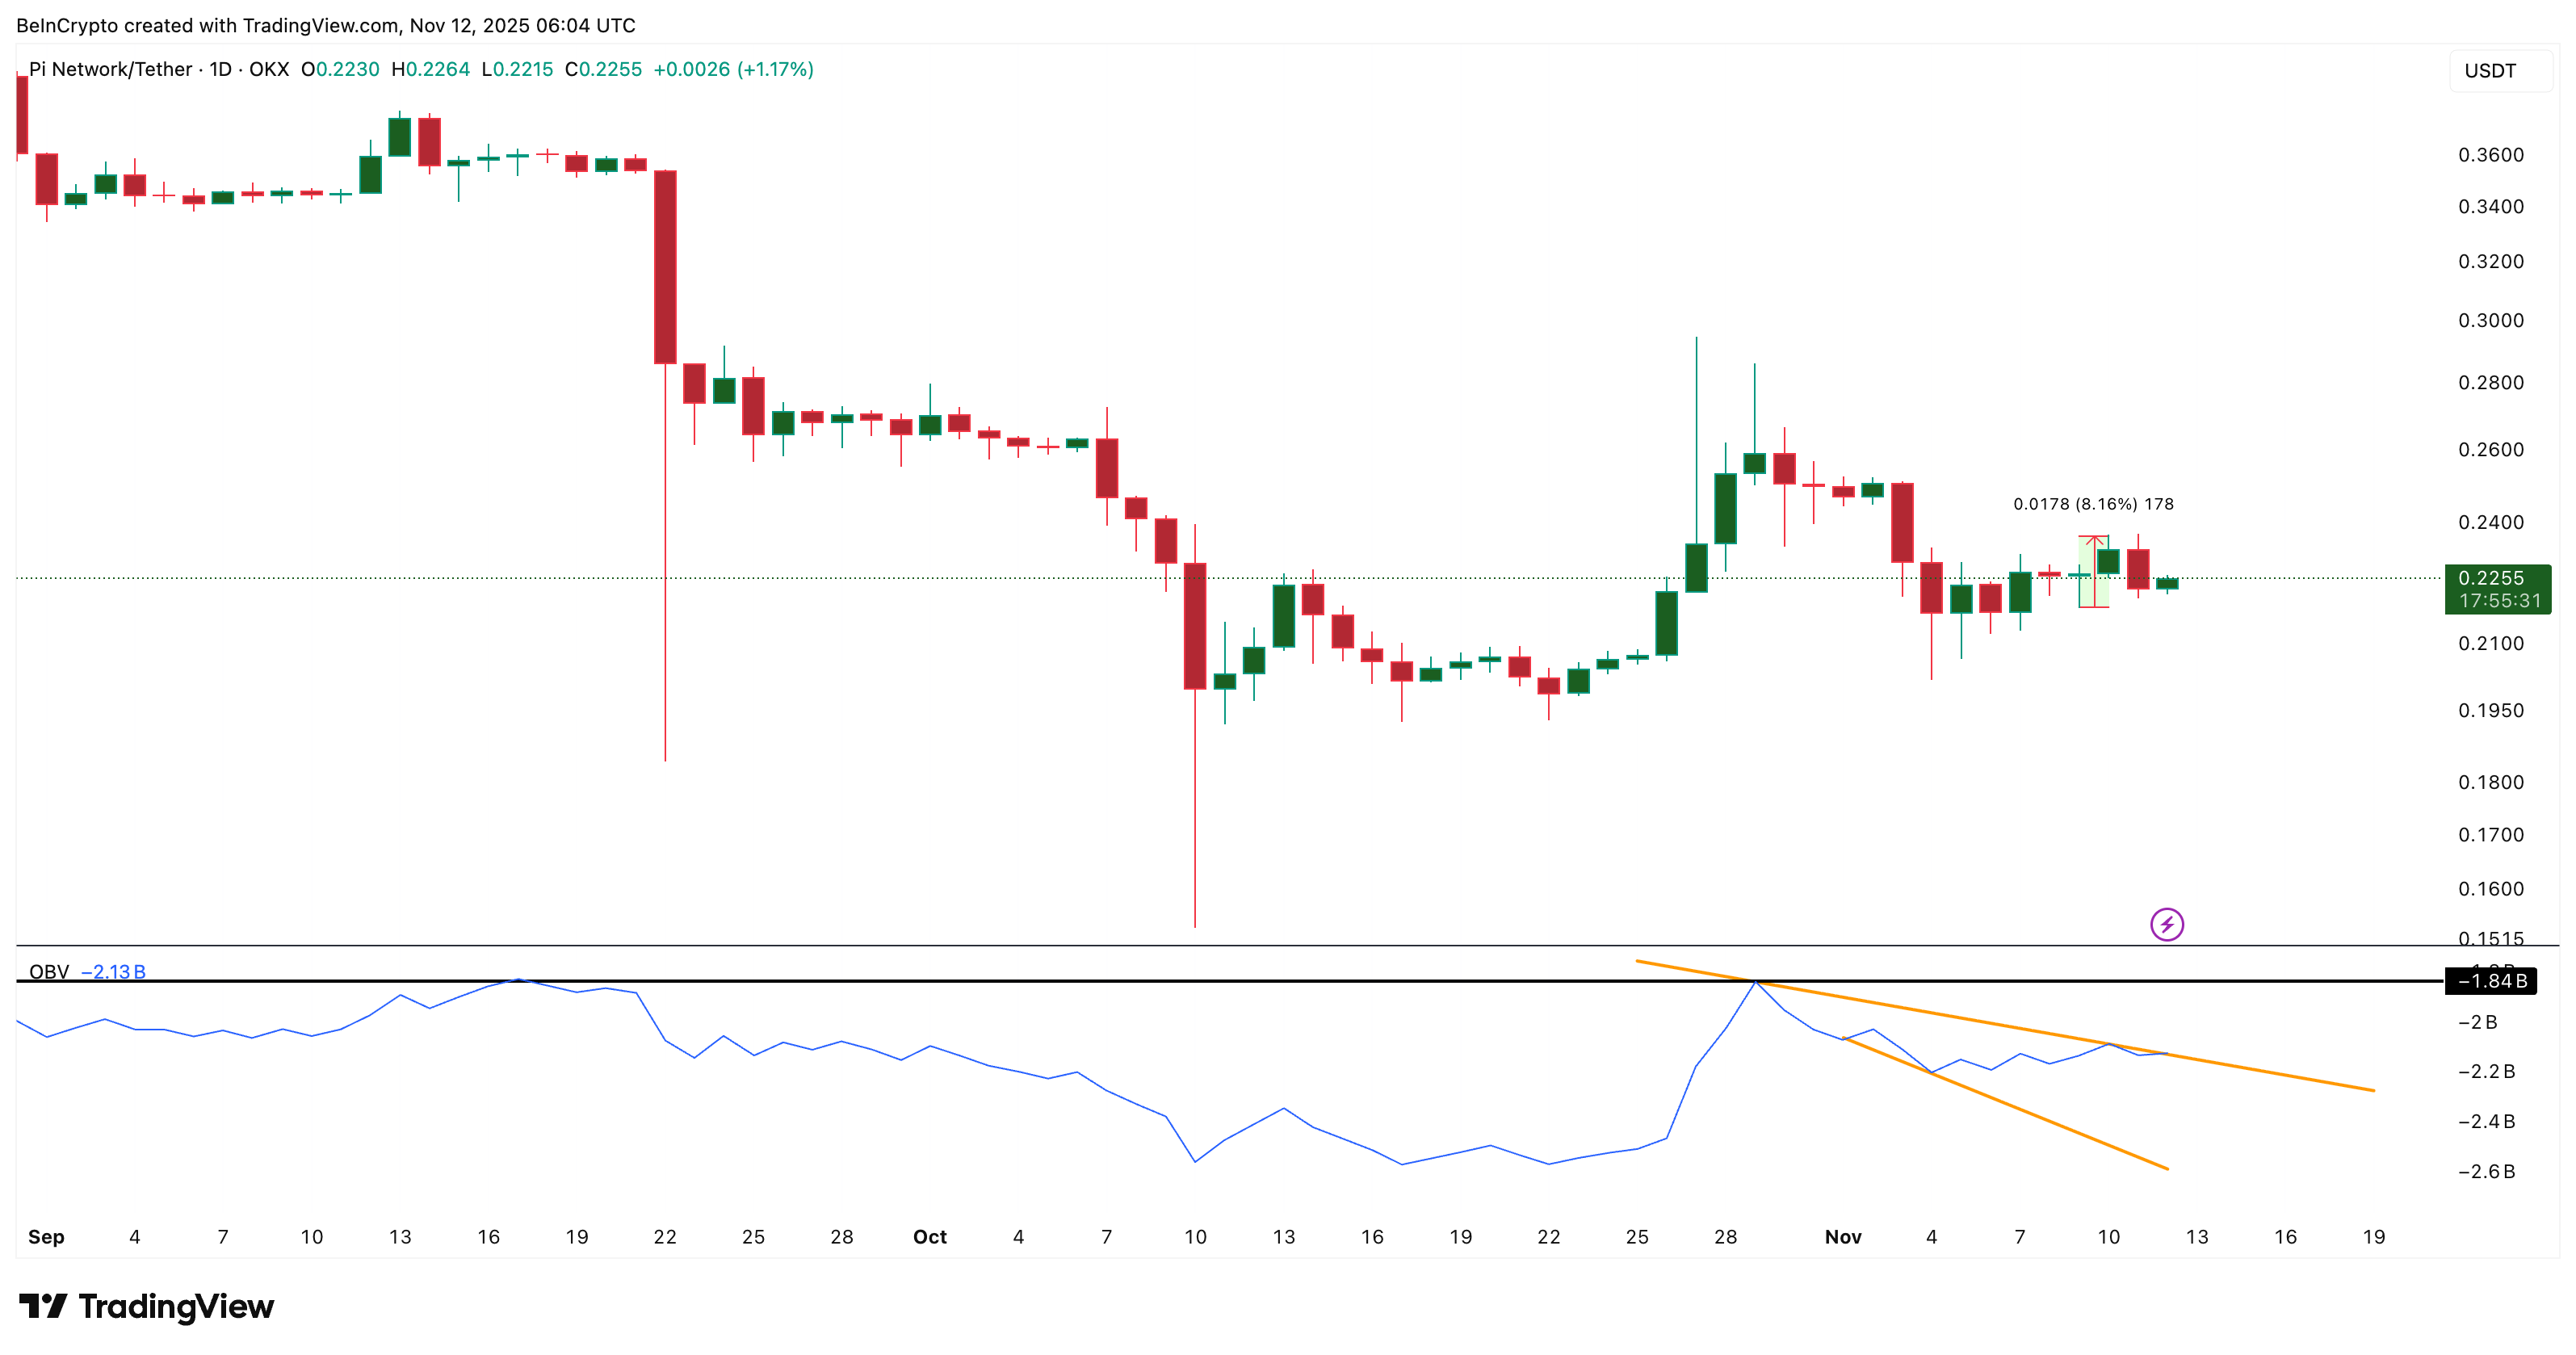Open the Pi Network/Tether symbol name
Image resolution: width=2576 pixels, height=1355 pixels.
pos(110,70)
